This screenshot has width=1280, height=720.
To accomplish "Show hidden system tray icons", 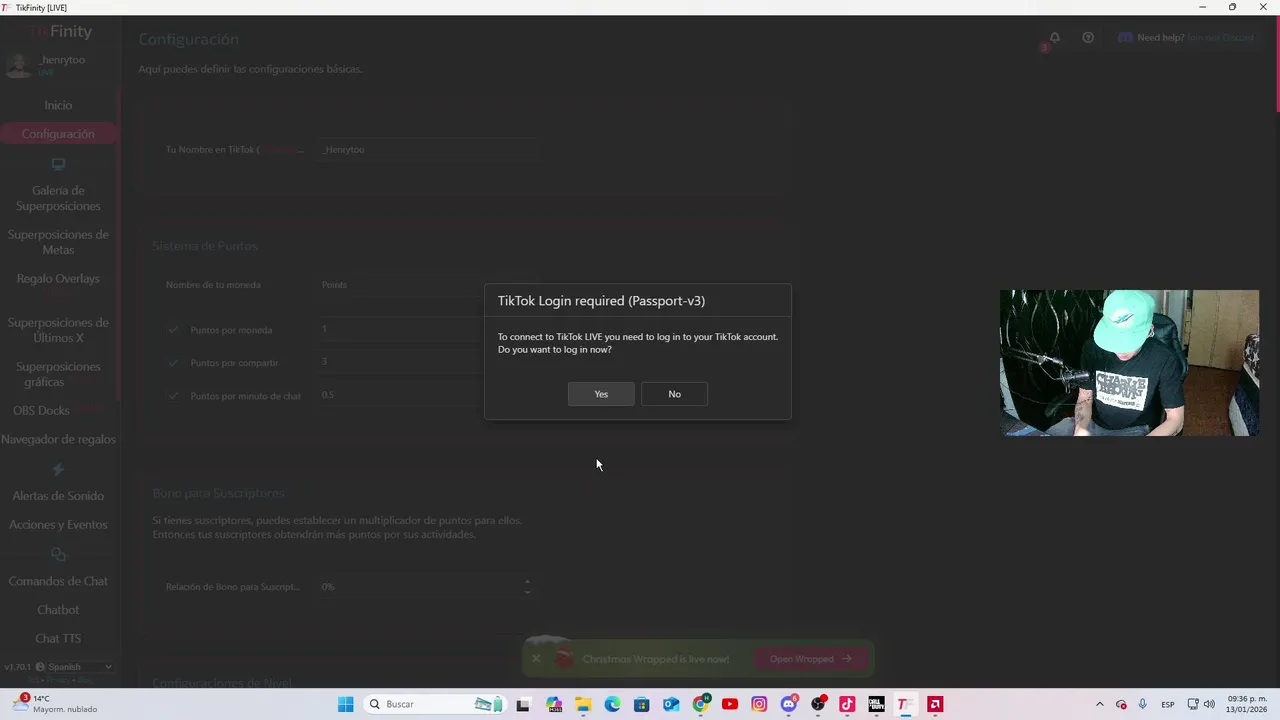I will [x=1100, y=704].
